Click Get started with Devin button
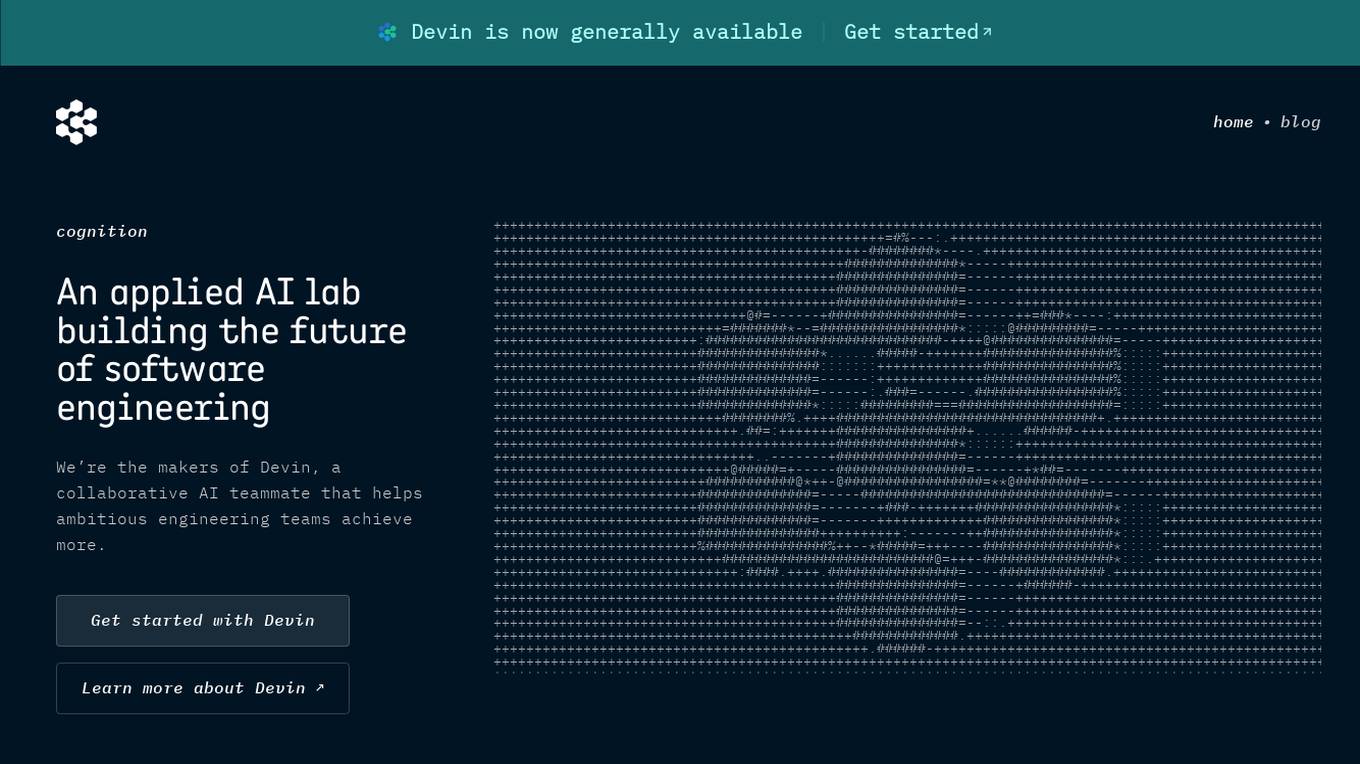This screenshot has height=764, width=1360. (203, 621)
